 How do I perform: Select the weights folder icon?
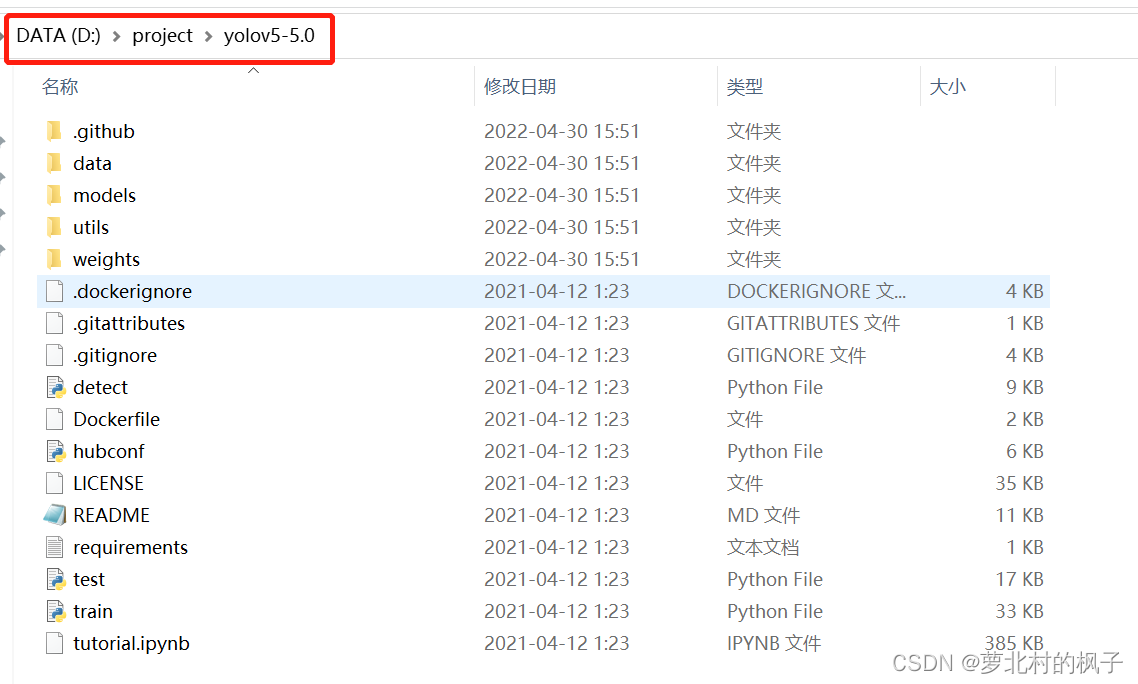click(54, 259)
